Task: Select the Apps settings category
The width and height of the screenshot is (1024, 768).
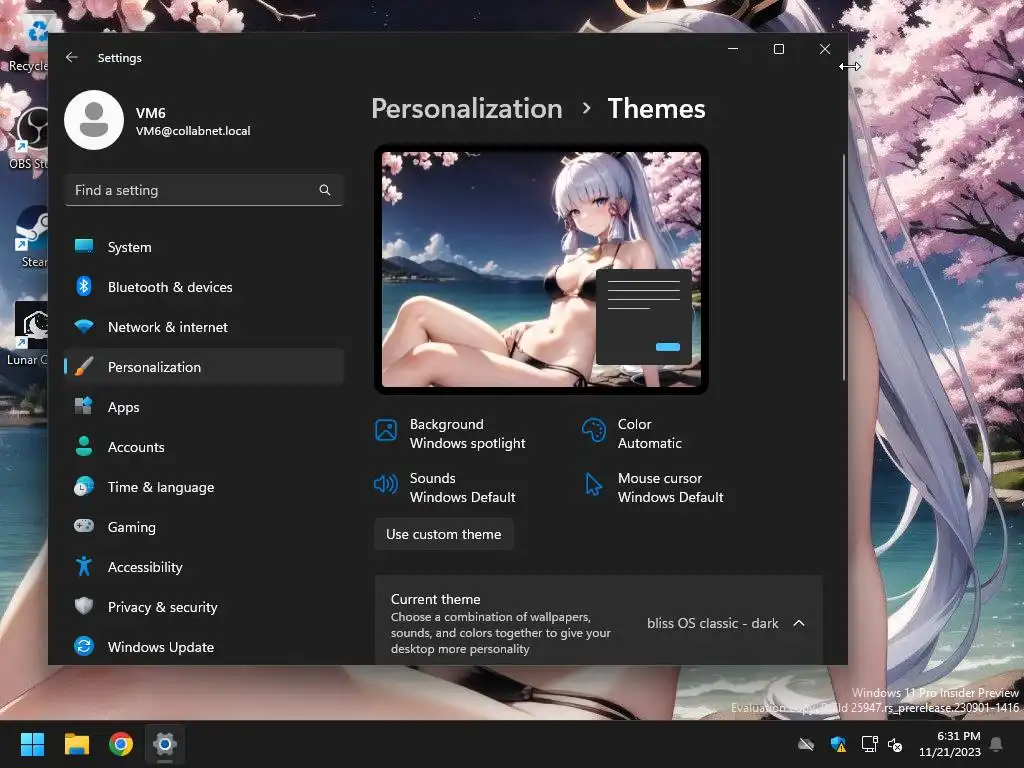Action: 204,407
